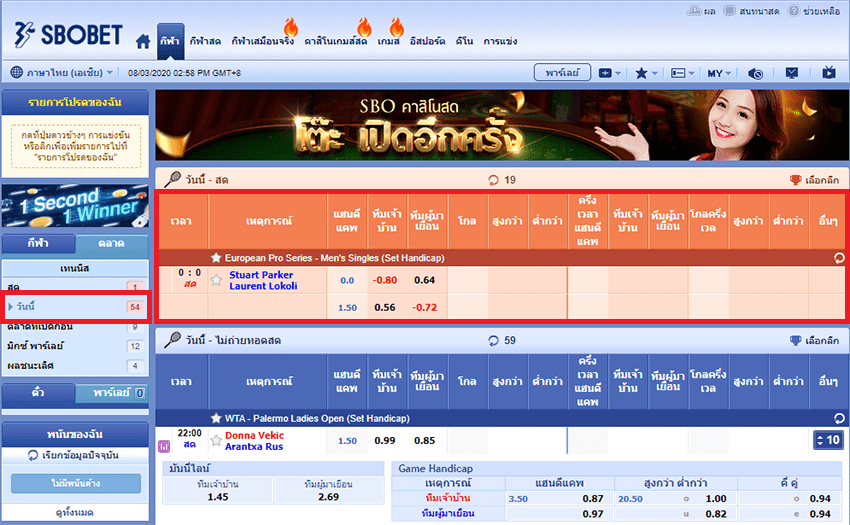
Task: Bet away odds 0.85 for Arantxa Rus
Action: point(424,440)
